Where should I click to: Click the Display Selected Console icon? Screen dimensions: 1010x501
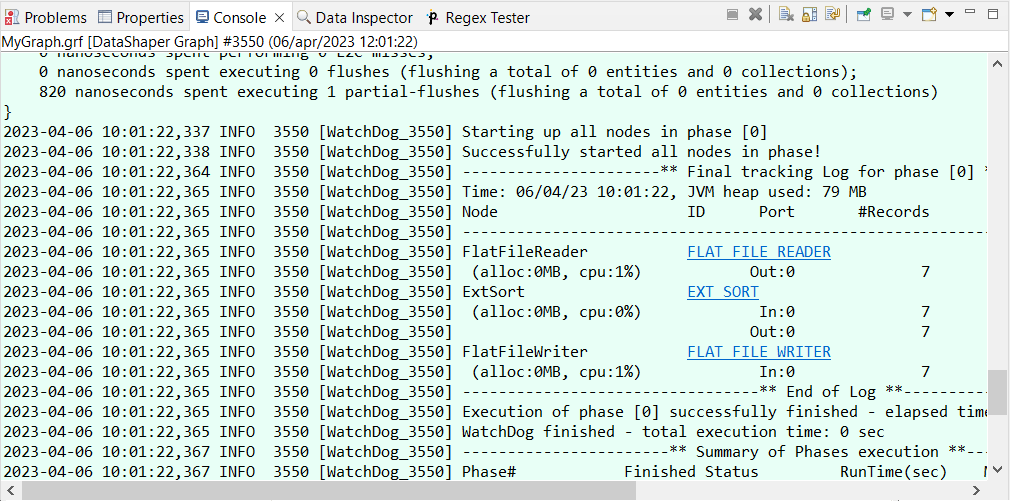(x=888, y=15)
